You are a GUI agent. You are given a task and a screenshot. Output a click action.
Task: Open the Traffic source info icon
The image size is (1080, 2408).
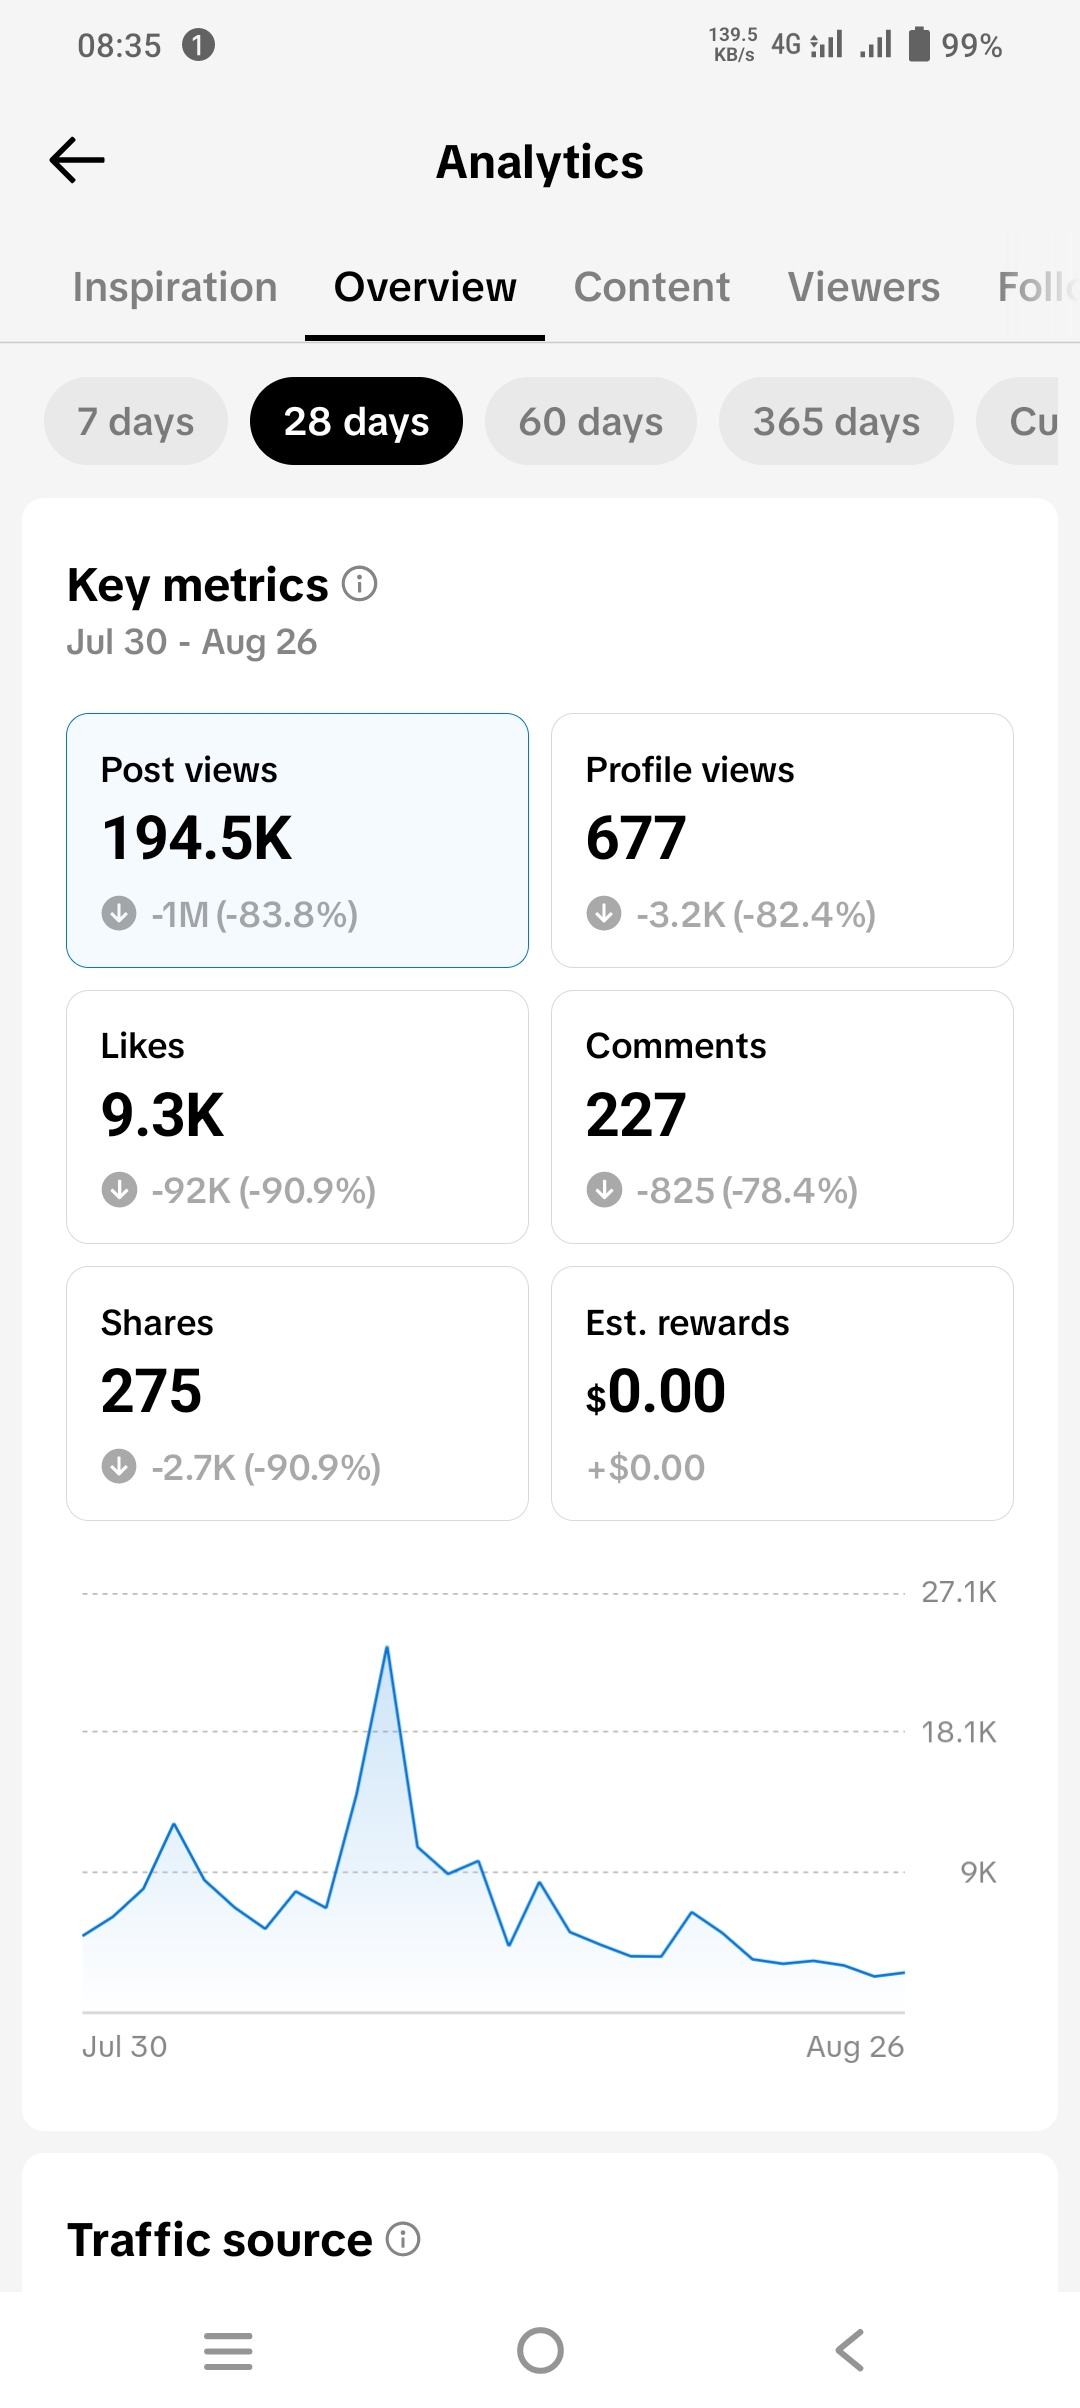coord(403,2239)
